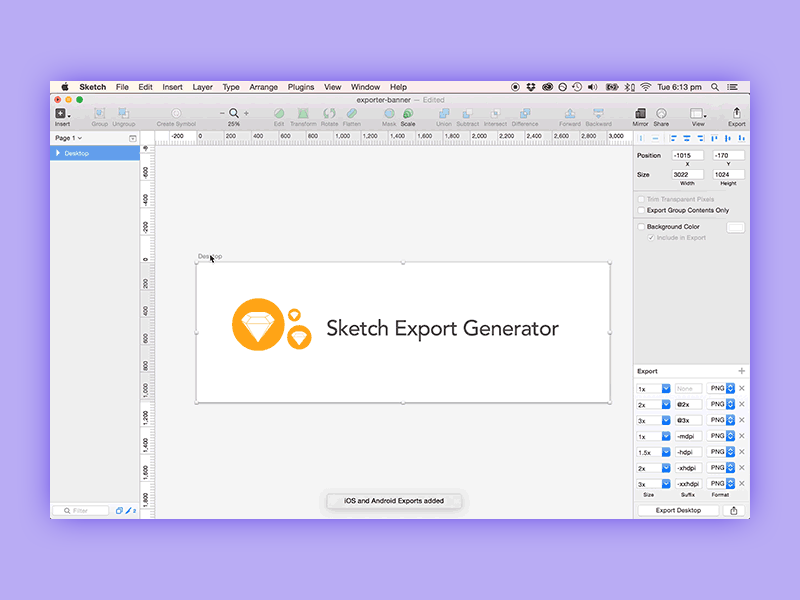Image resolution: width=800 pixels, height=600 pixels.
Task: Click the Export Desktop button
Action: (678, 511)
